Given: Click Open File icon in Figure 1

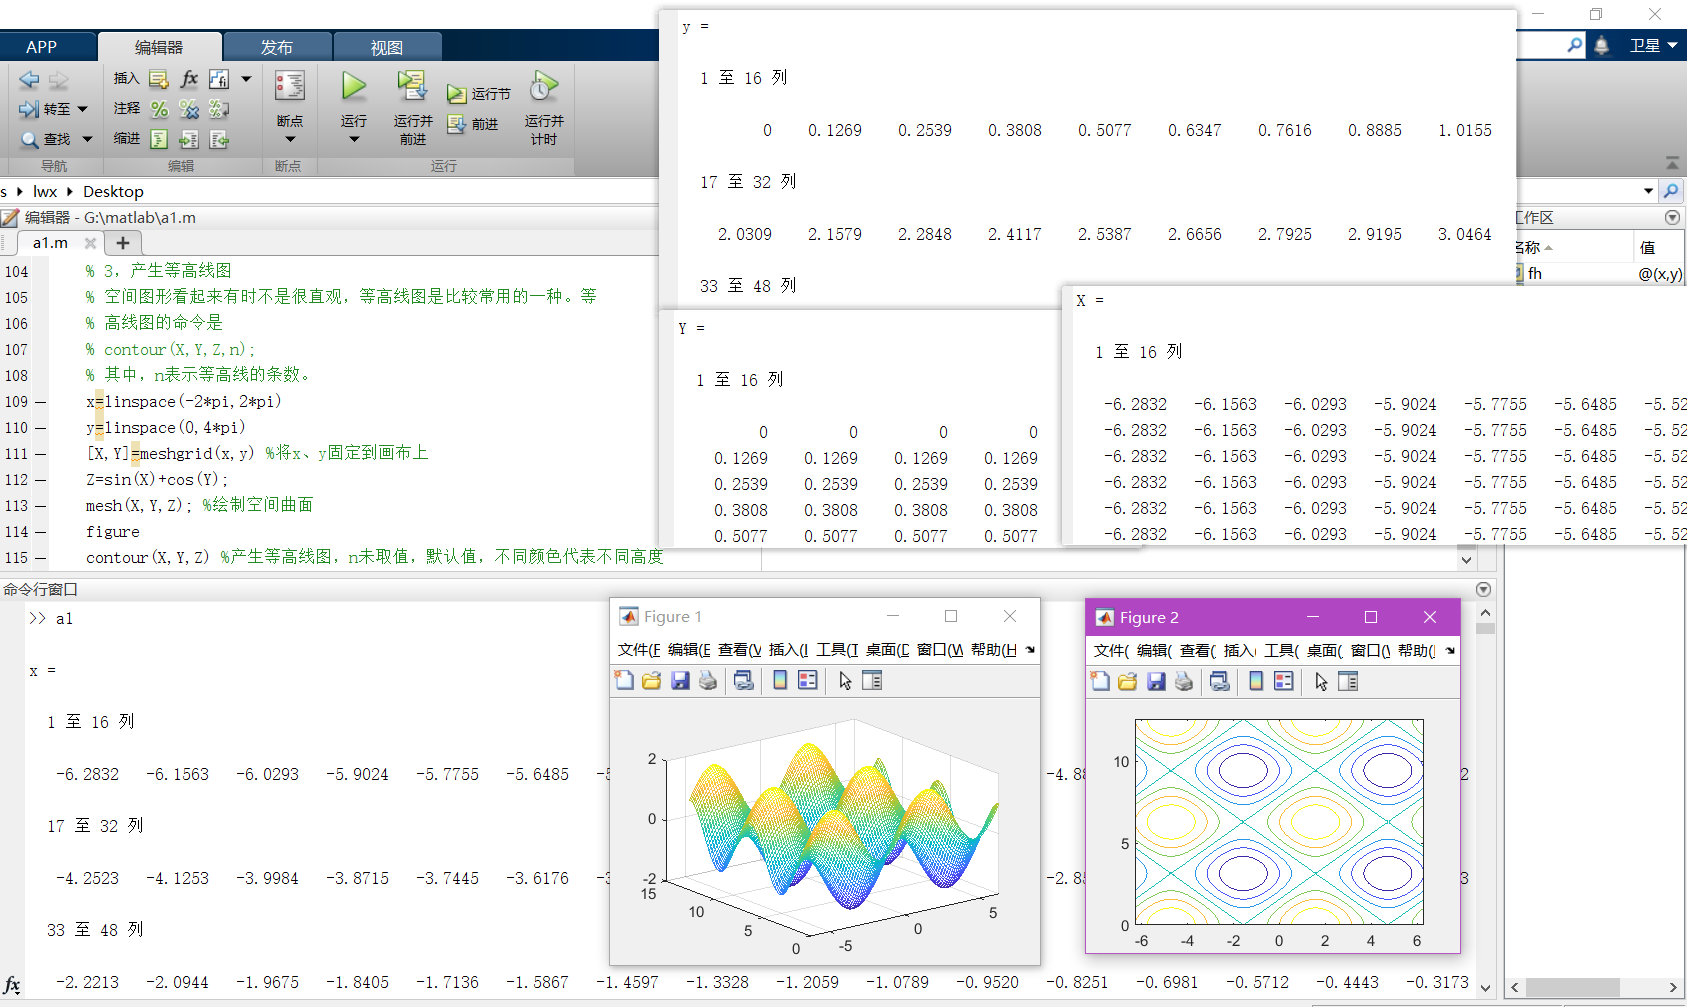Looking at the screenshot, I should click(x=652, y=681).
